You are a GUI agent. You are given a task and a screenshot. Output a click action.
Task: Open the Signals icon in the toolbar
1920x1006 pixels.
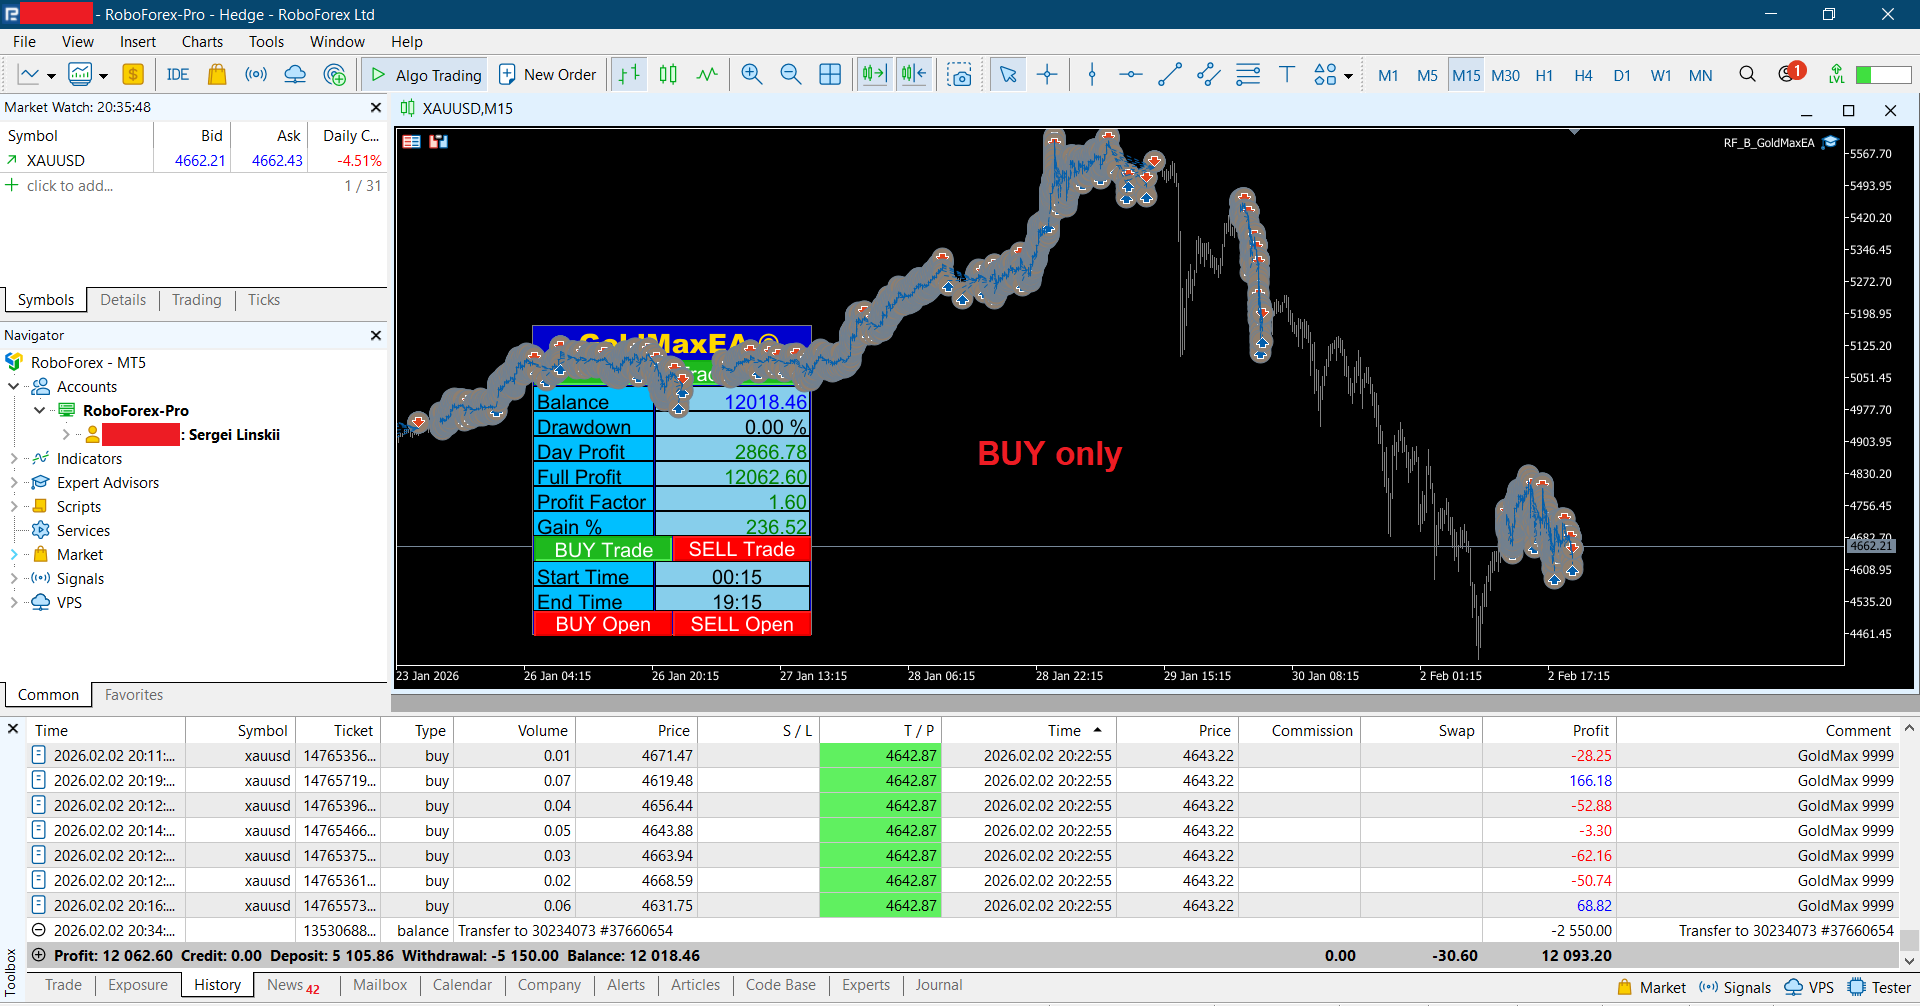tap(256, 75)
